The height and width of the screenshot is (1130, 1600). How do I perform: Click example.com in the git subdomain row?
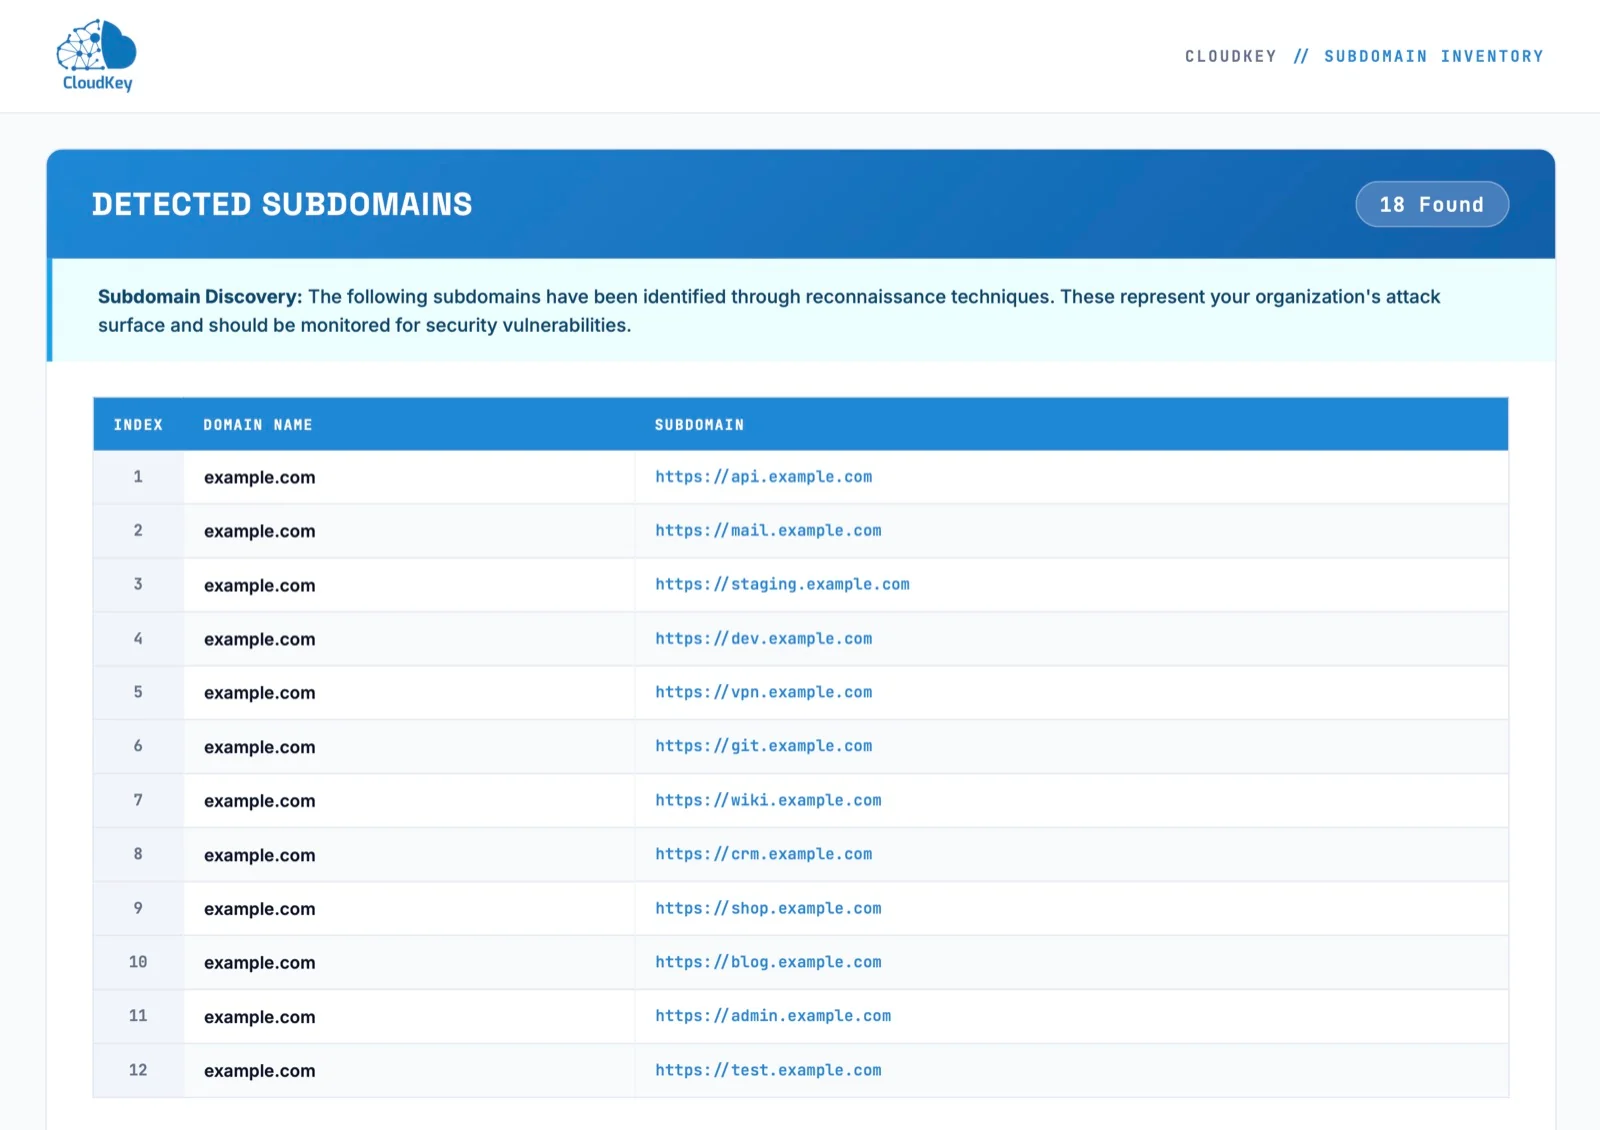(x=259, y=748)
